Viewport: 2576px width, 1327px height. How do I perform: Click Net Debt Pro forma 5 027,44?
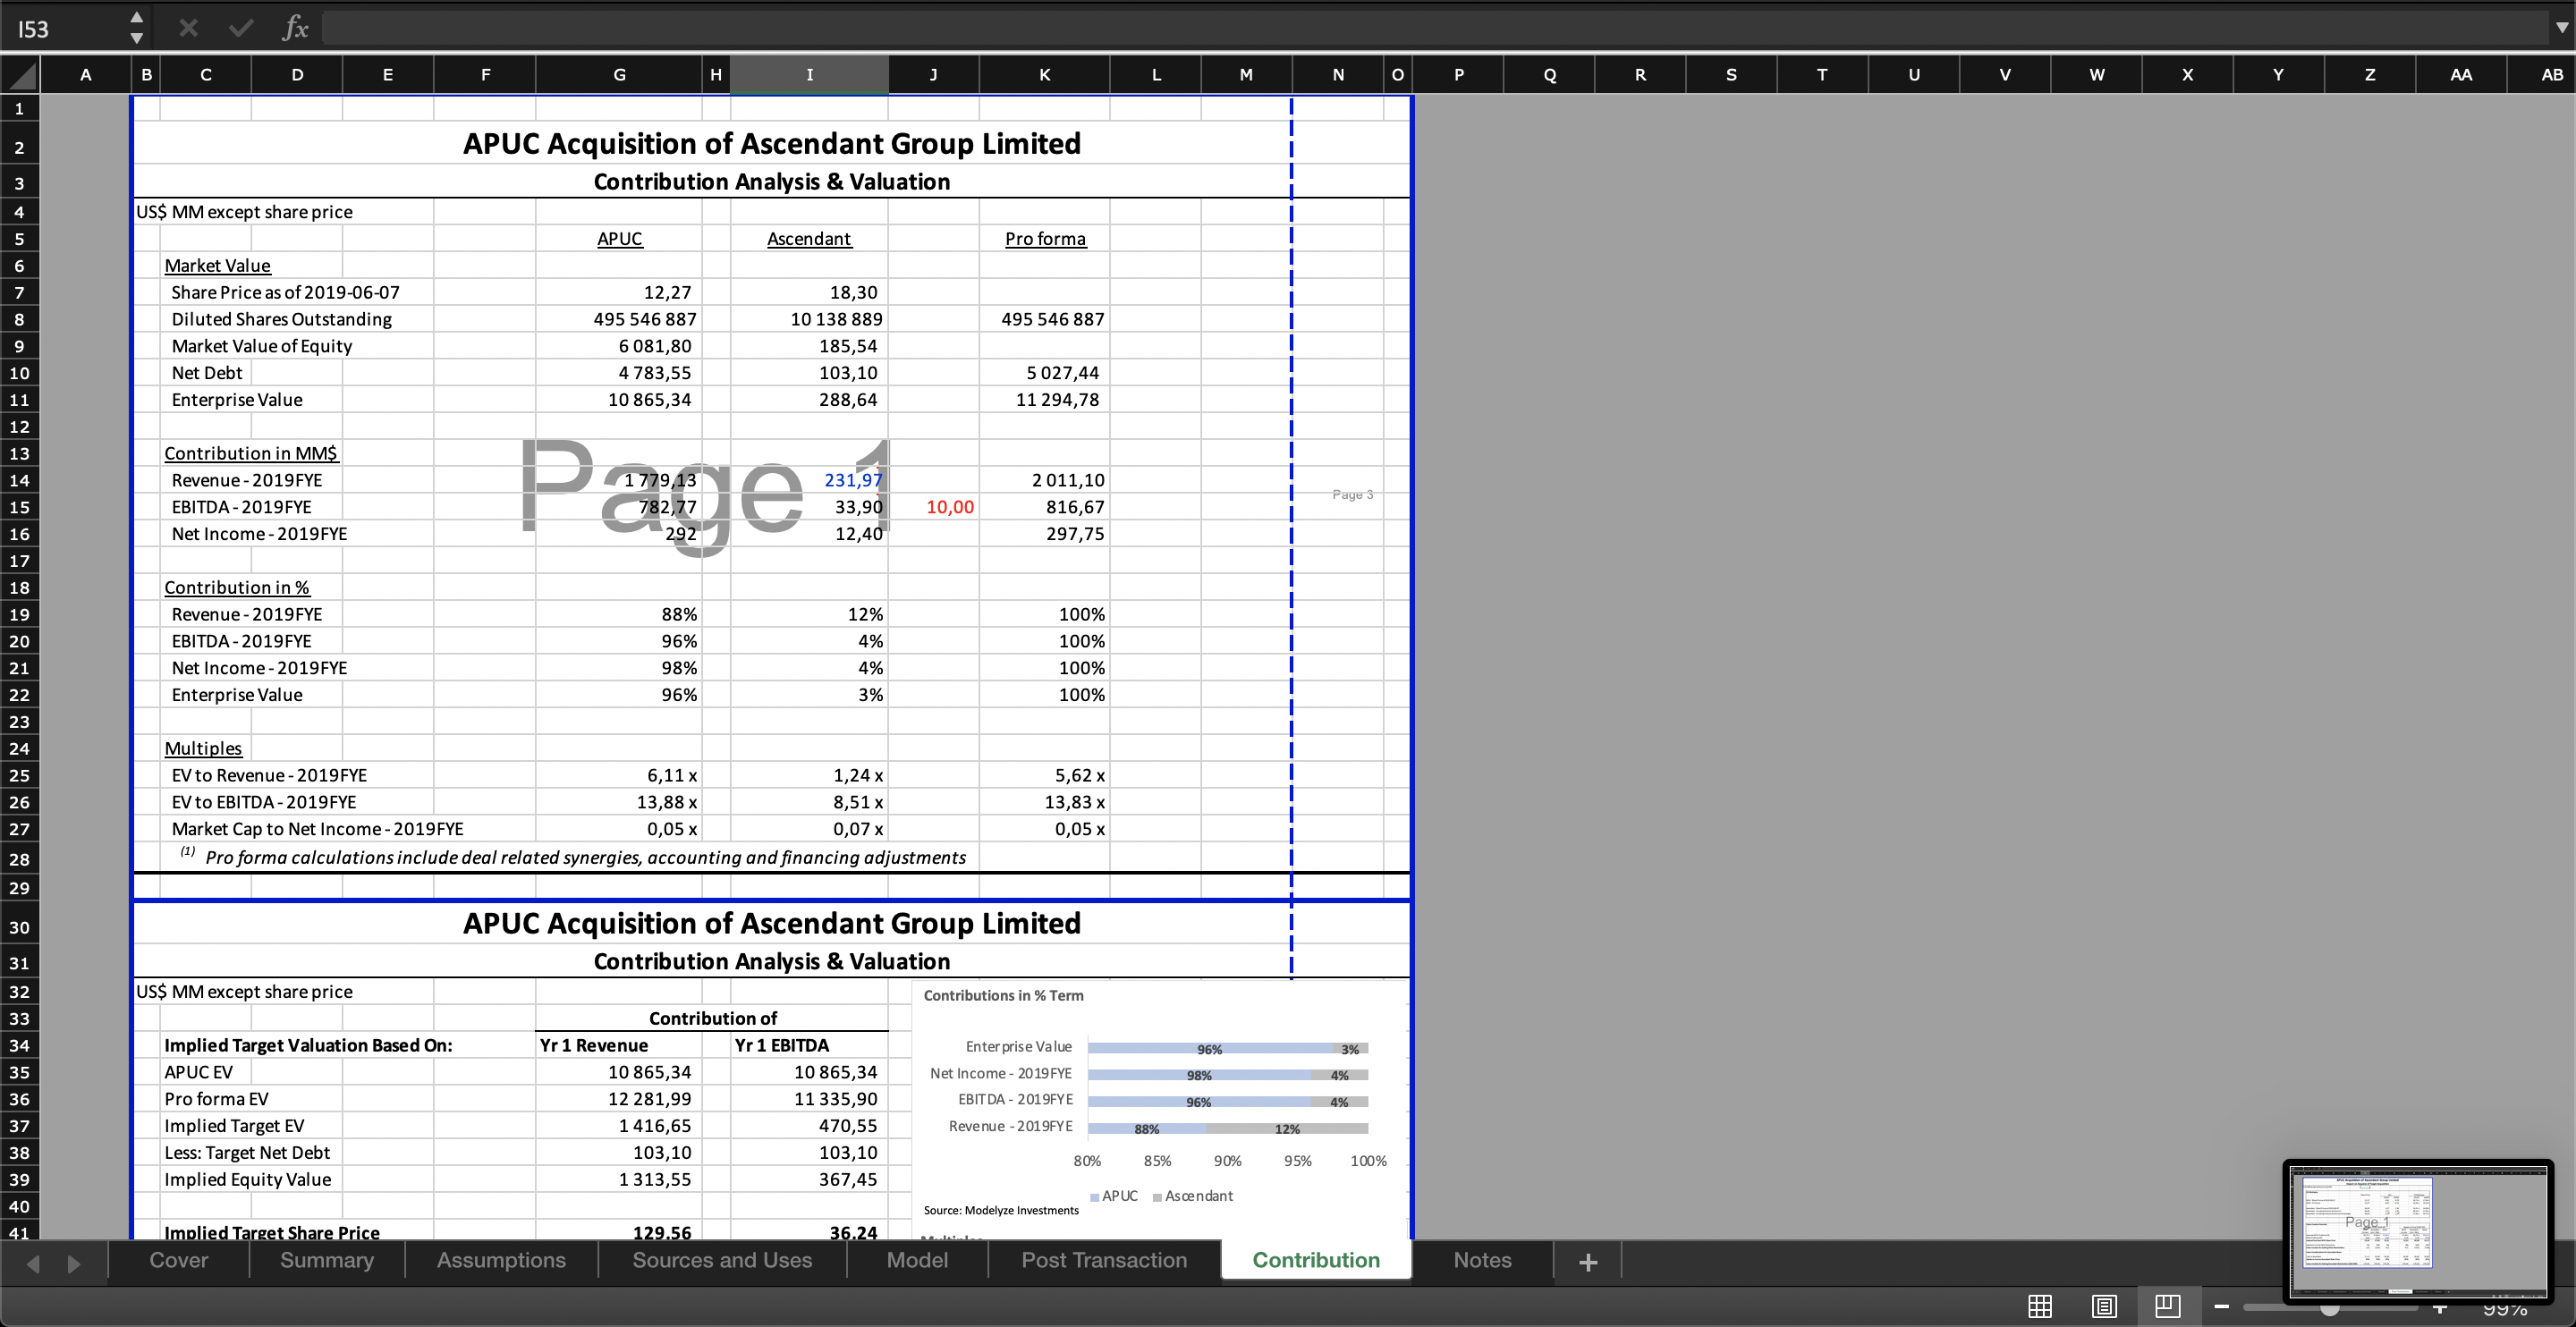click(1044, 372)
